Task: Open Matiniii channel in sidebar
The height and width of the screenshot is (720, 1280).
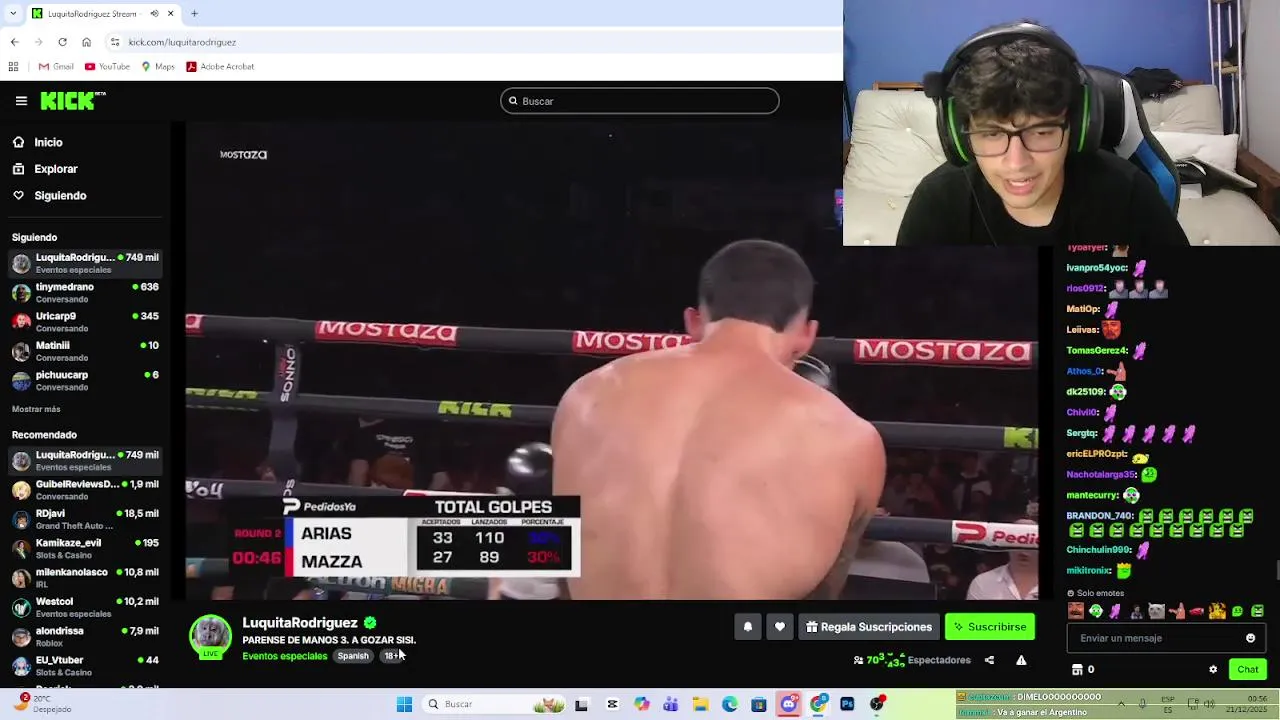Action: [86, 351]
